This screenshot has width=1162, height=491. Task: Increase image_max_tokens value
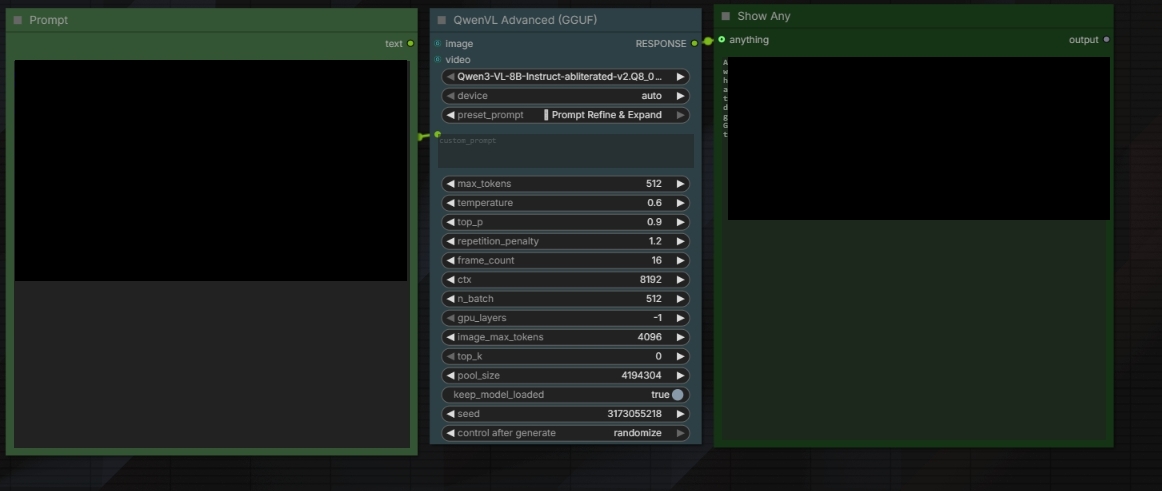680,337
